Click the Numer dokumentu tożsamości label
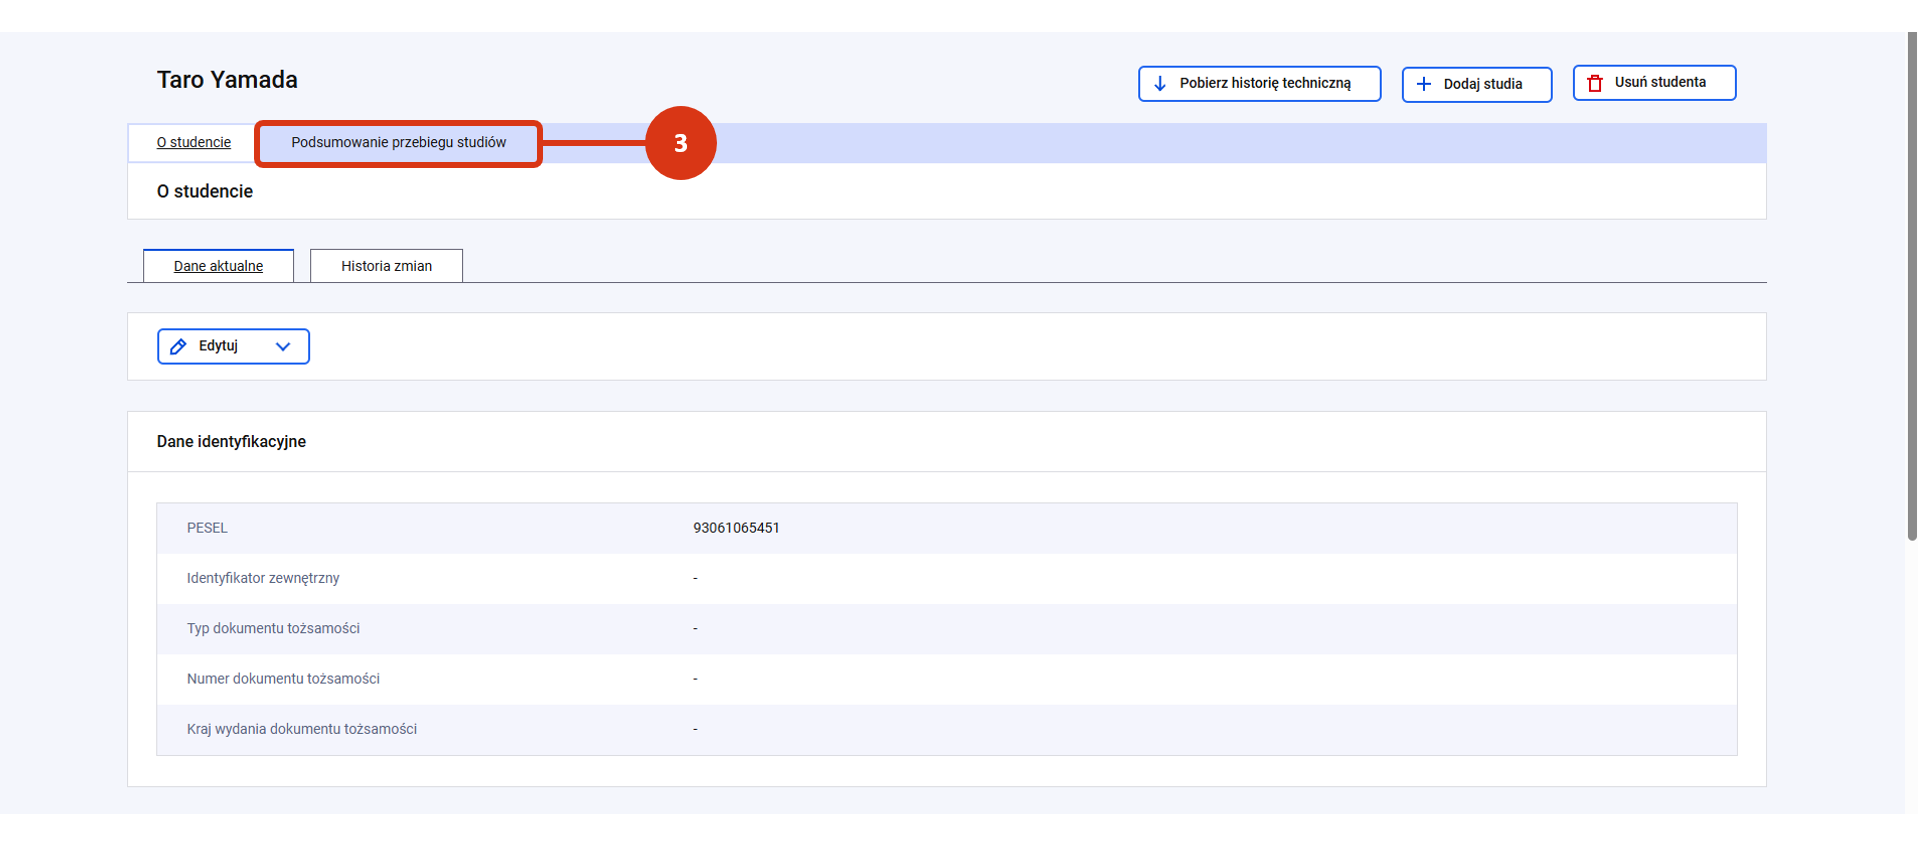 point(283,679)
